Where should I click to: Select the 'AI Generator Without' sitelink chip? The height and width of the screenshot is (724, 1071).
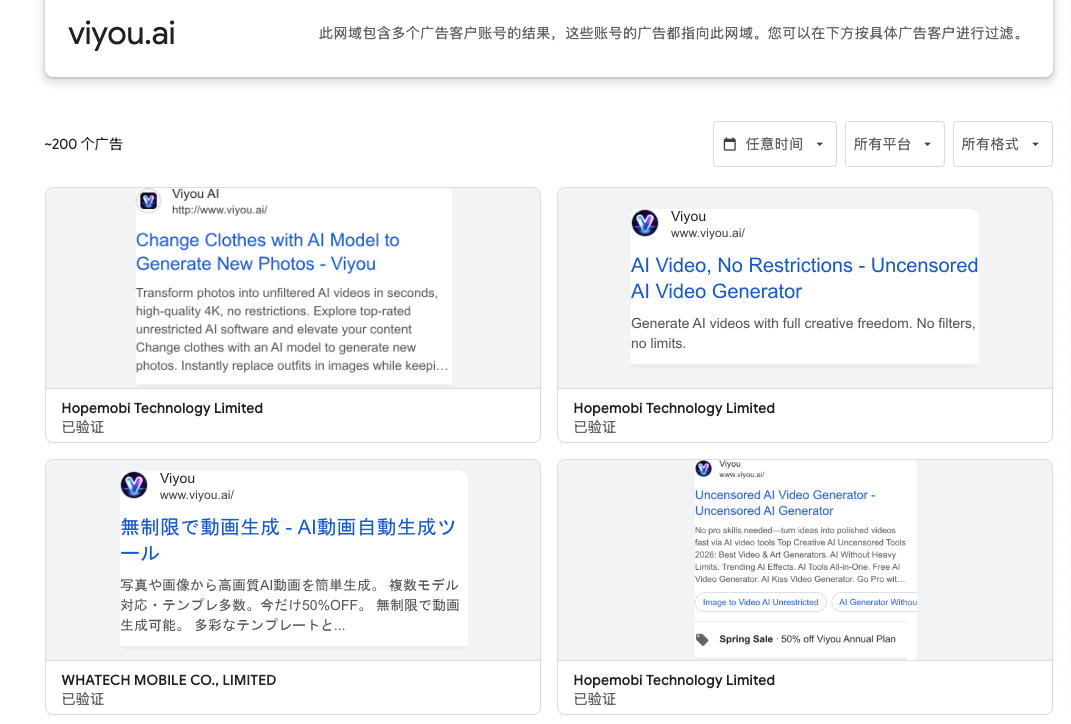click(x=876, y=602)
